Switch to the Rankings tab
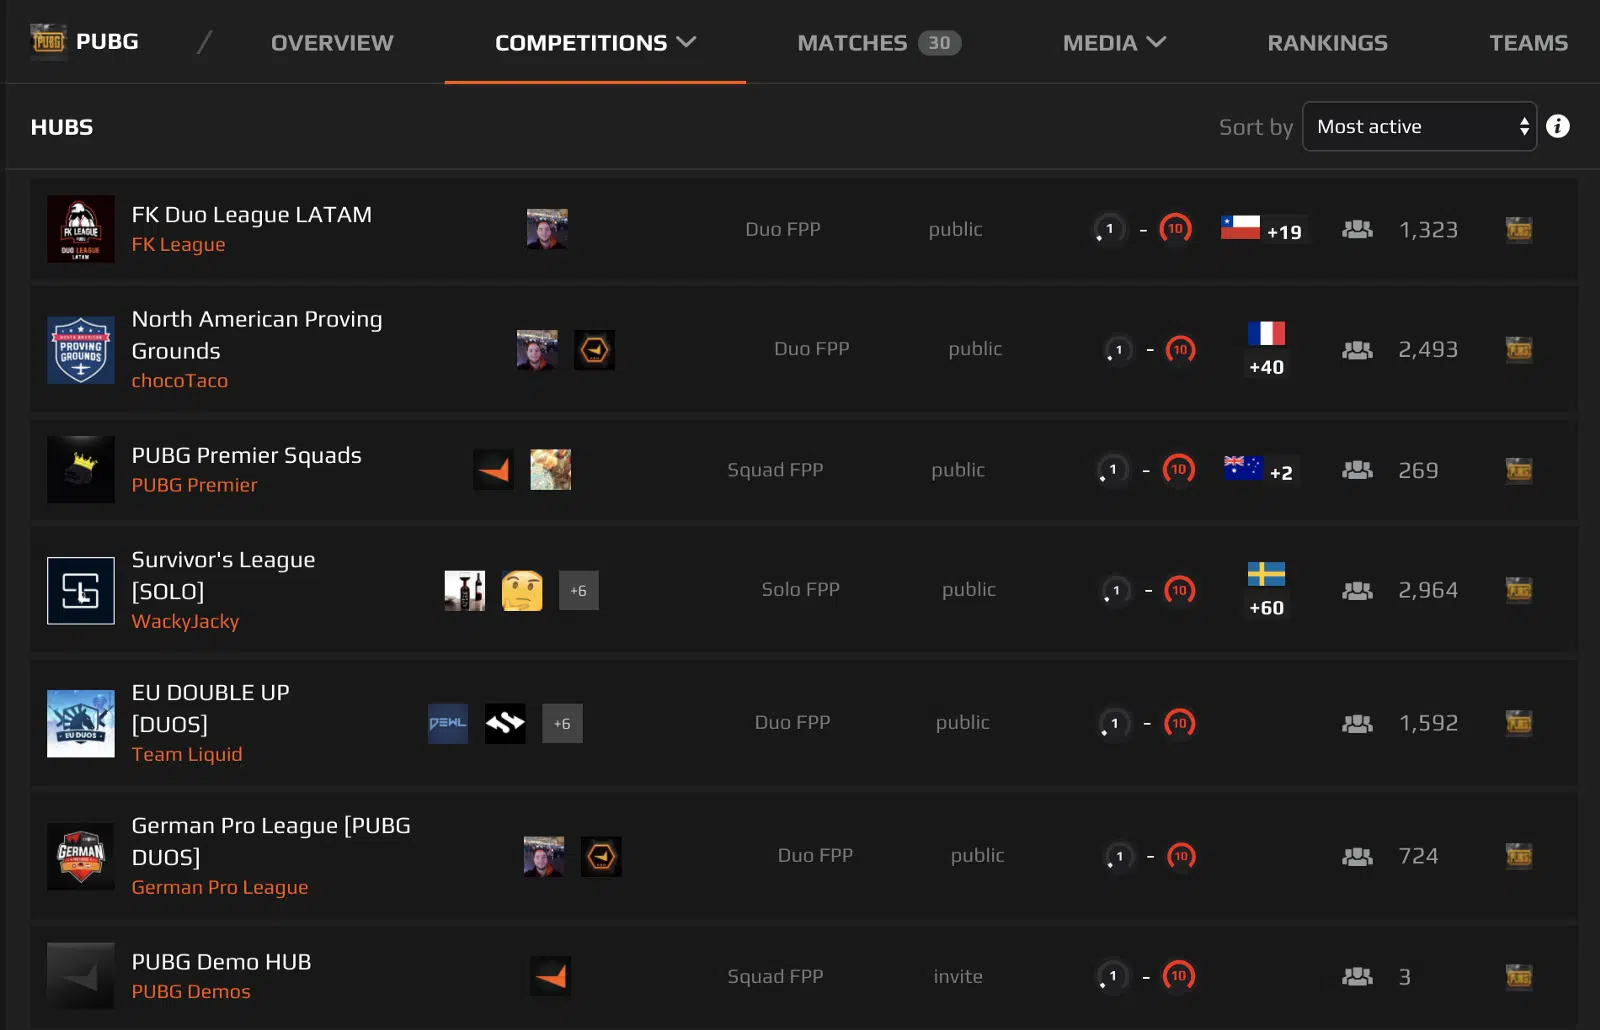1600x1030 pixels. pyautogui.click(x=1327, y=43)
